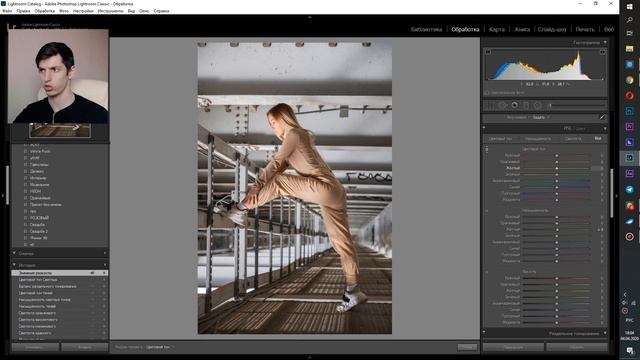Click the clear X icon on the История panel header
The width and height of the screenshot is (640, 360).
coord(105,265)
